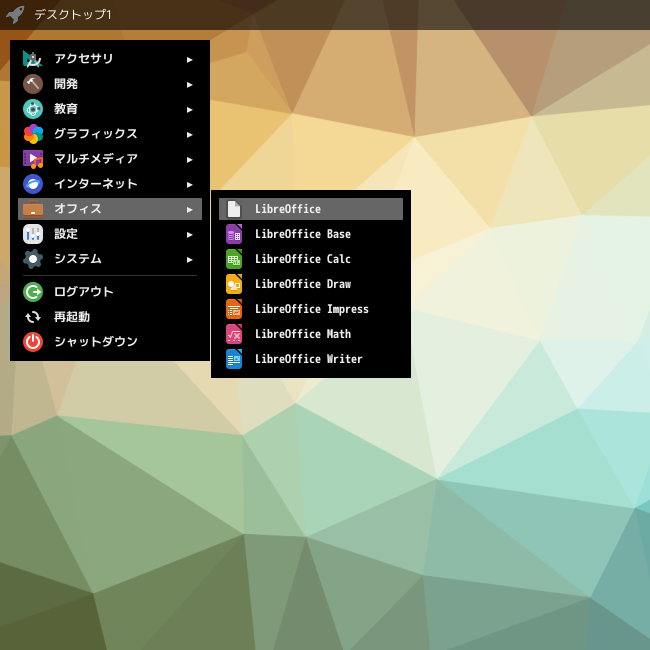
Task: Click the rocket launcher icon in panel
Action: click(x=15, y=15)
